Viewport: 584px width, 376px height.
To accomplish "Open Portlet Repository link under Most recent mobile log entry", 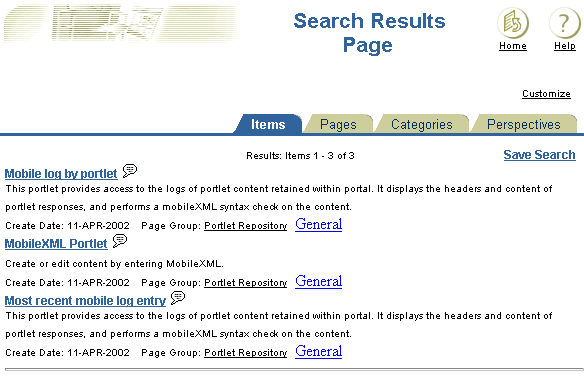I will point(245,353).
